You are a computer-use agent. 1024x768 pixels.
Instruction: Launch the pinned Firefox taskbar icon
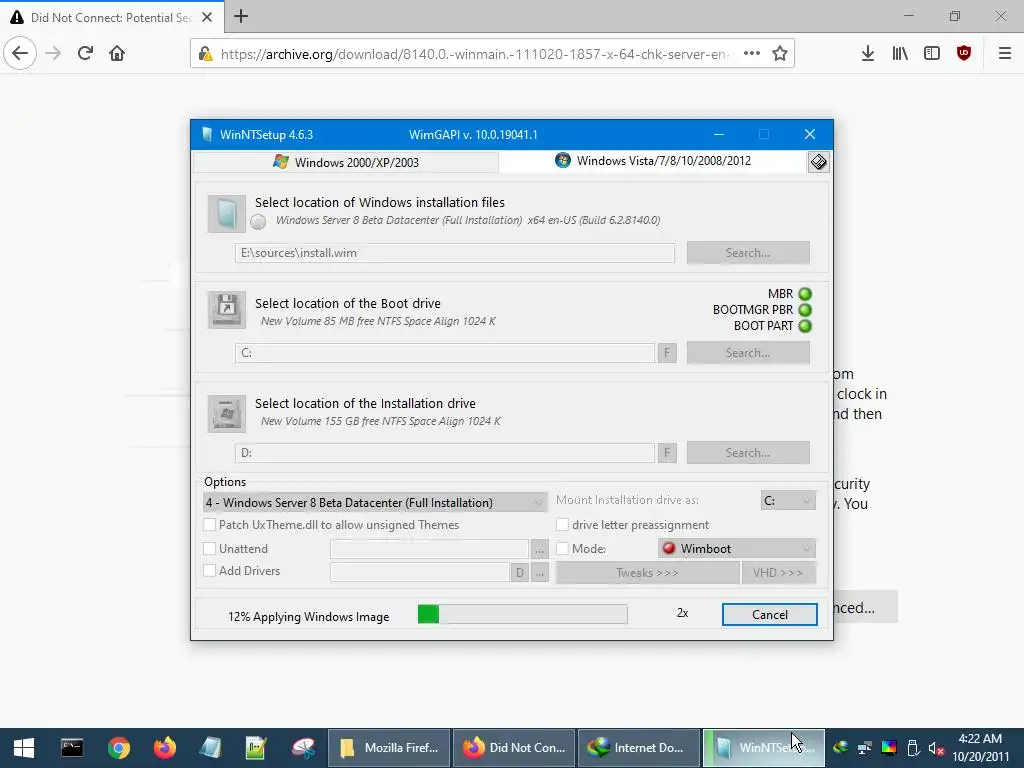click(165, 748)
